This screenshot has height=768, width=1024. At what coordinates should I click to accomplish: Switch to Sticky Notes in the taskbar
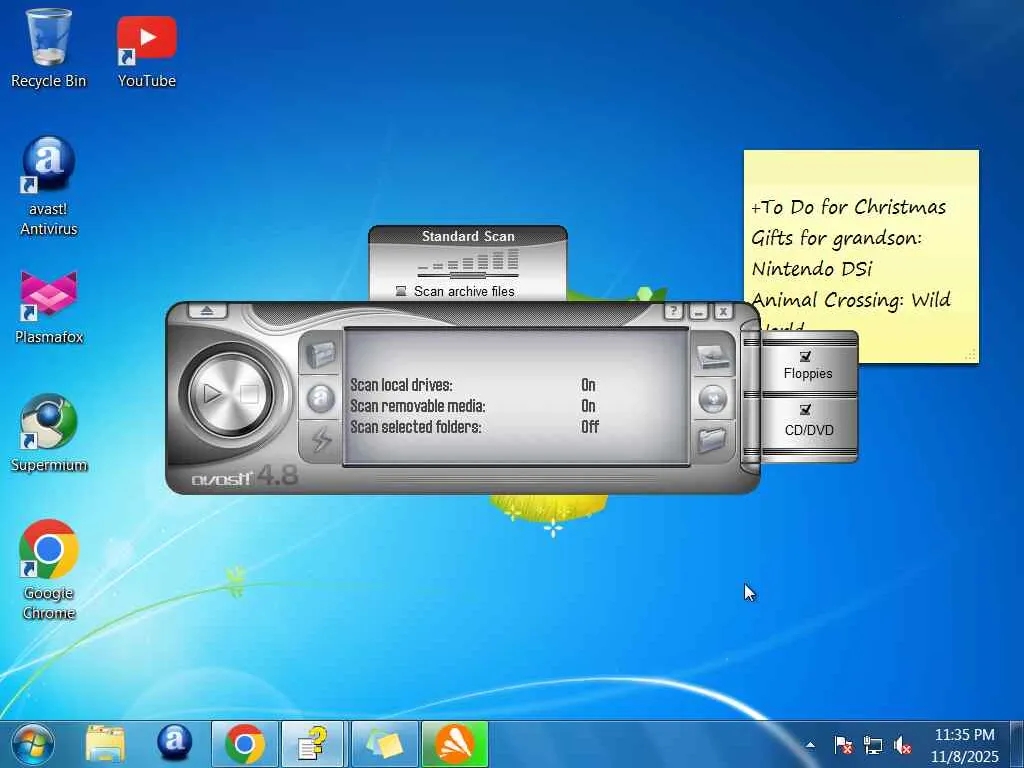click(385, 744)
